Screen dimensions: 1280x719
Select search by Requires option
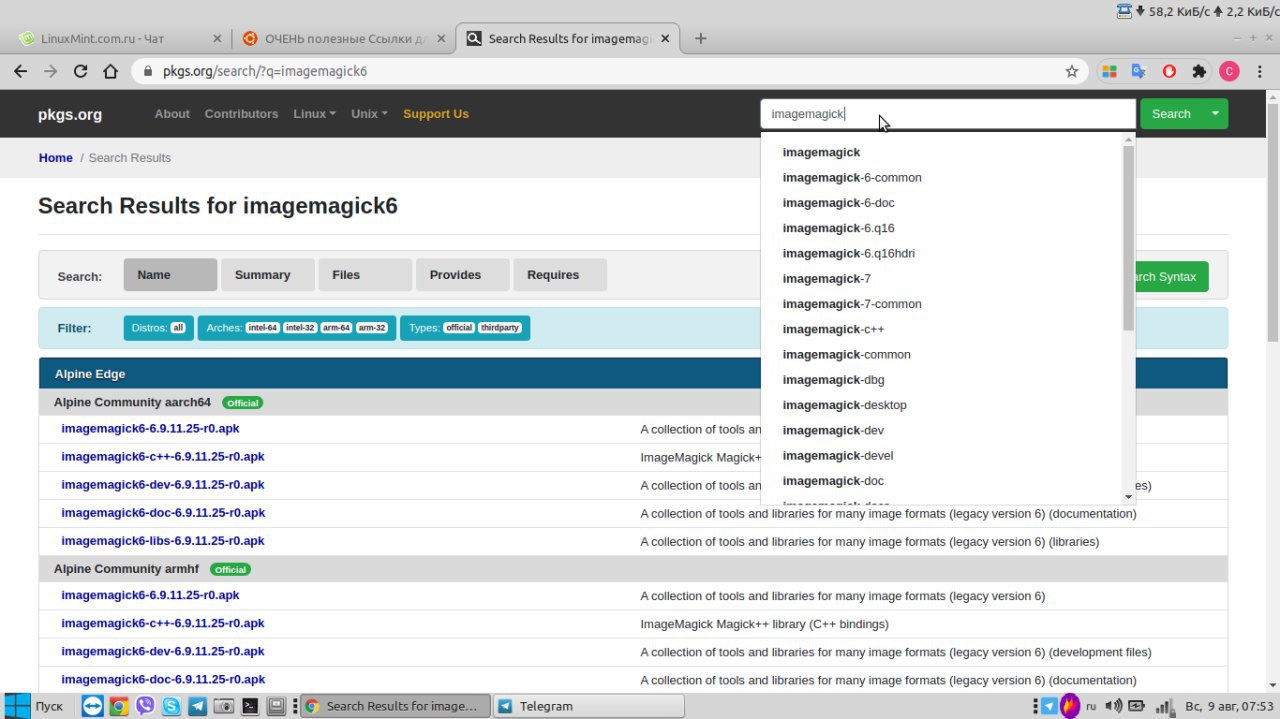tap(560, 275)
